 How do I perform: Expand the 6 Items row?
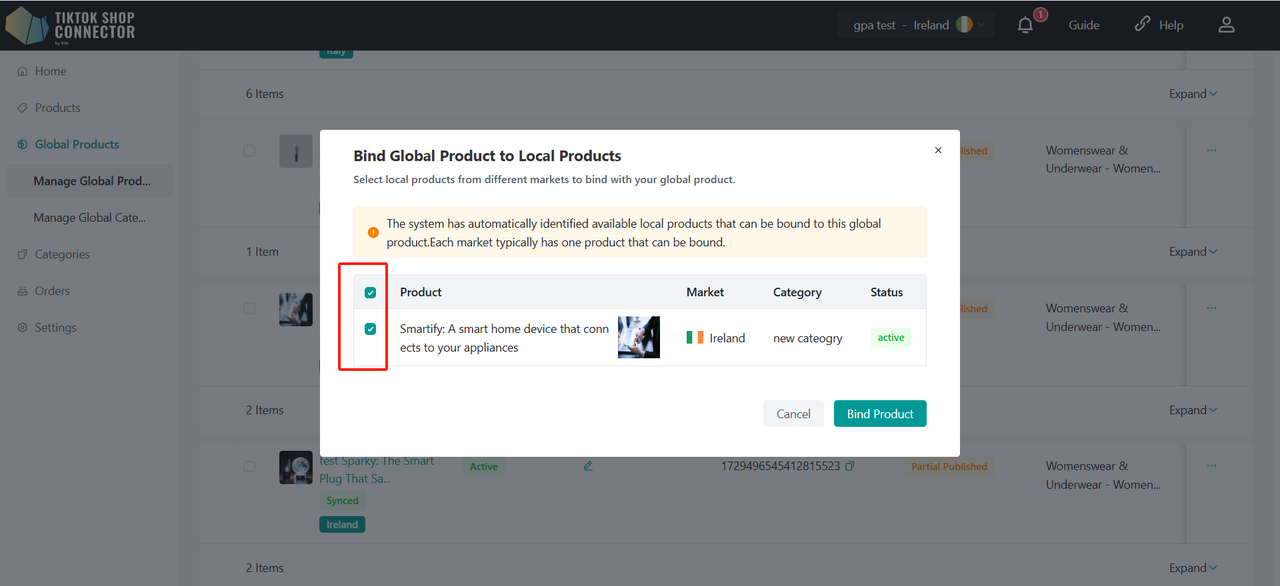[1193, 94]
